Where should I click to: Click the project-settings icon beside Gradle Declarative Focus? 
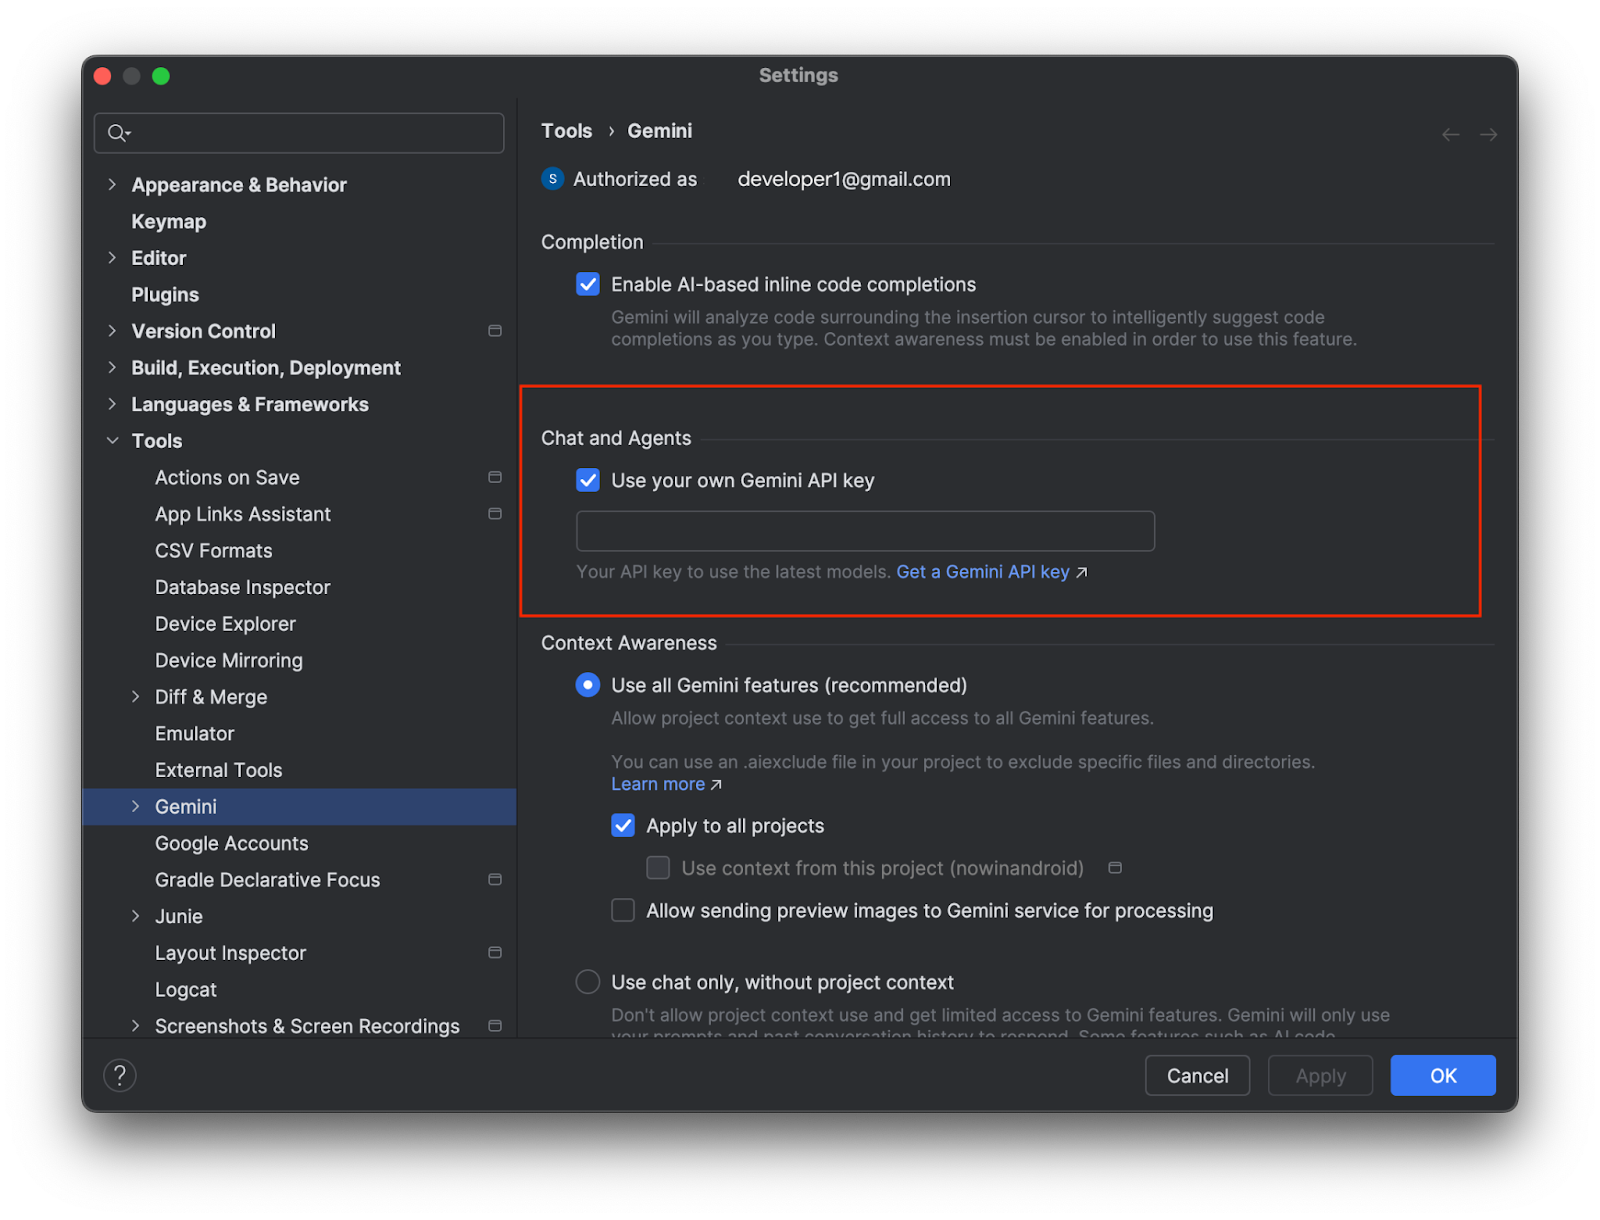(x=495, y=879)
